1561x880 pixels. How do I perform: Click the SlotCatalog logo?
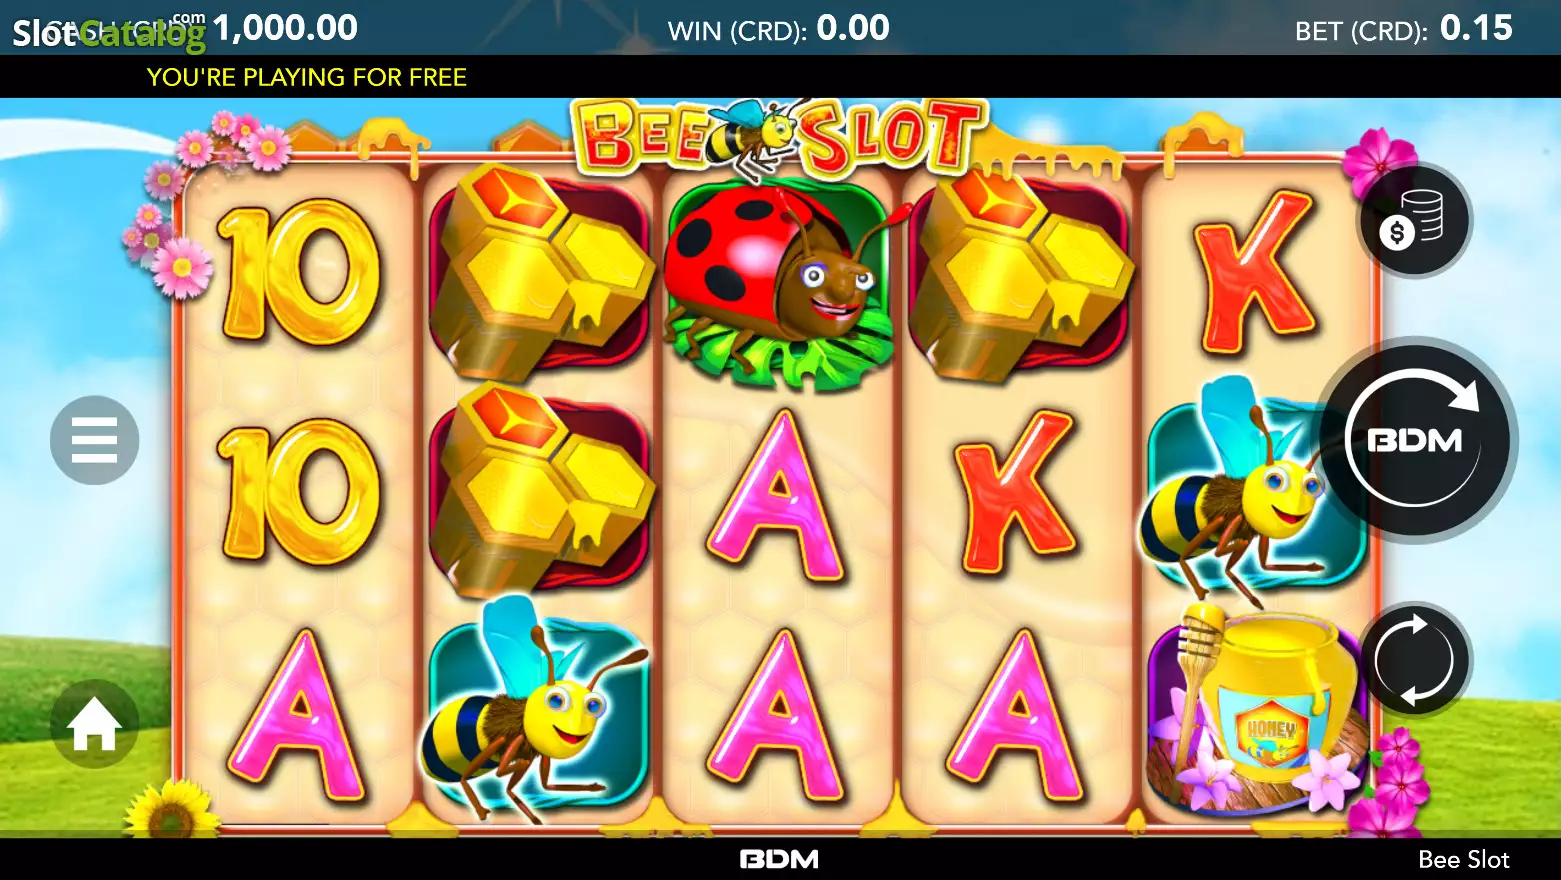pos(108,30)
